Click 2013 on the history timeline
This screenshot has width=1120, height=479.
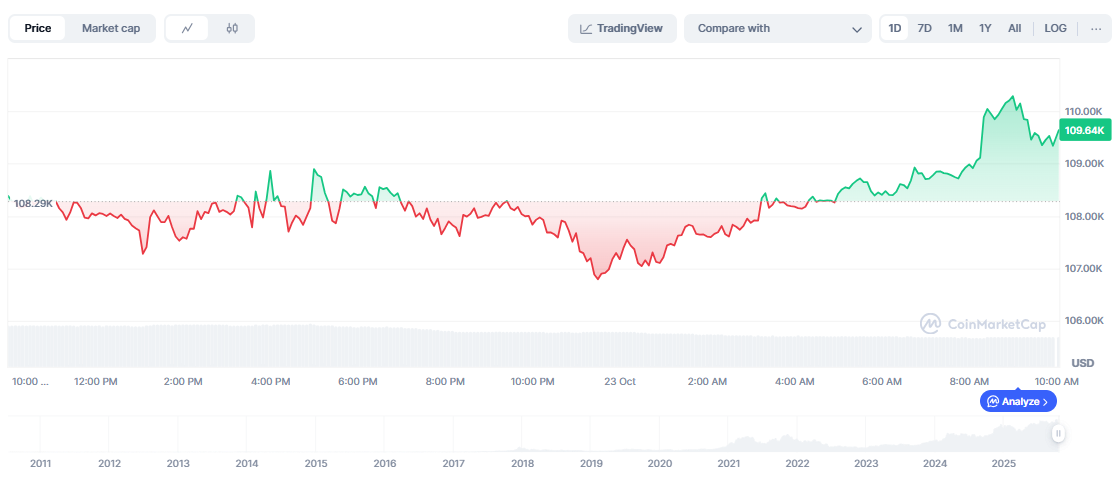[178, 464]
